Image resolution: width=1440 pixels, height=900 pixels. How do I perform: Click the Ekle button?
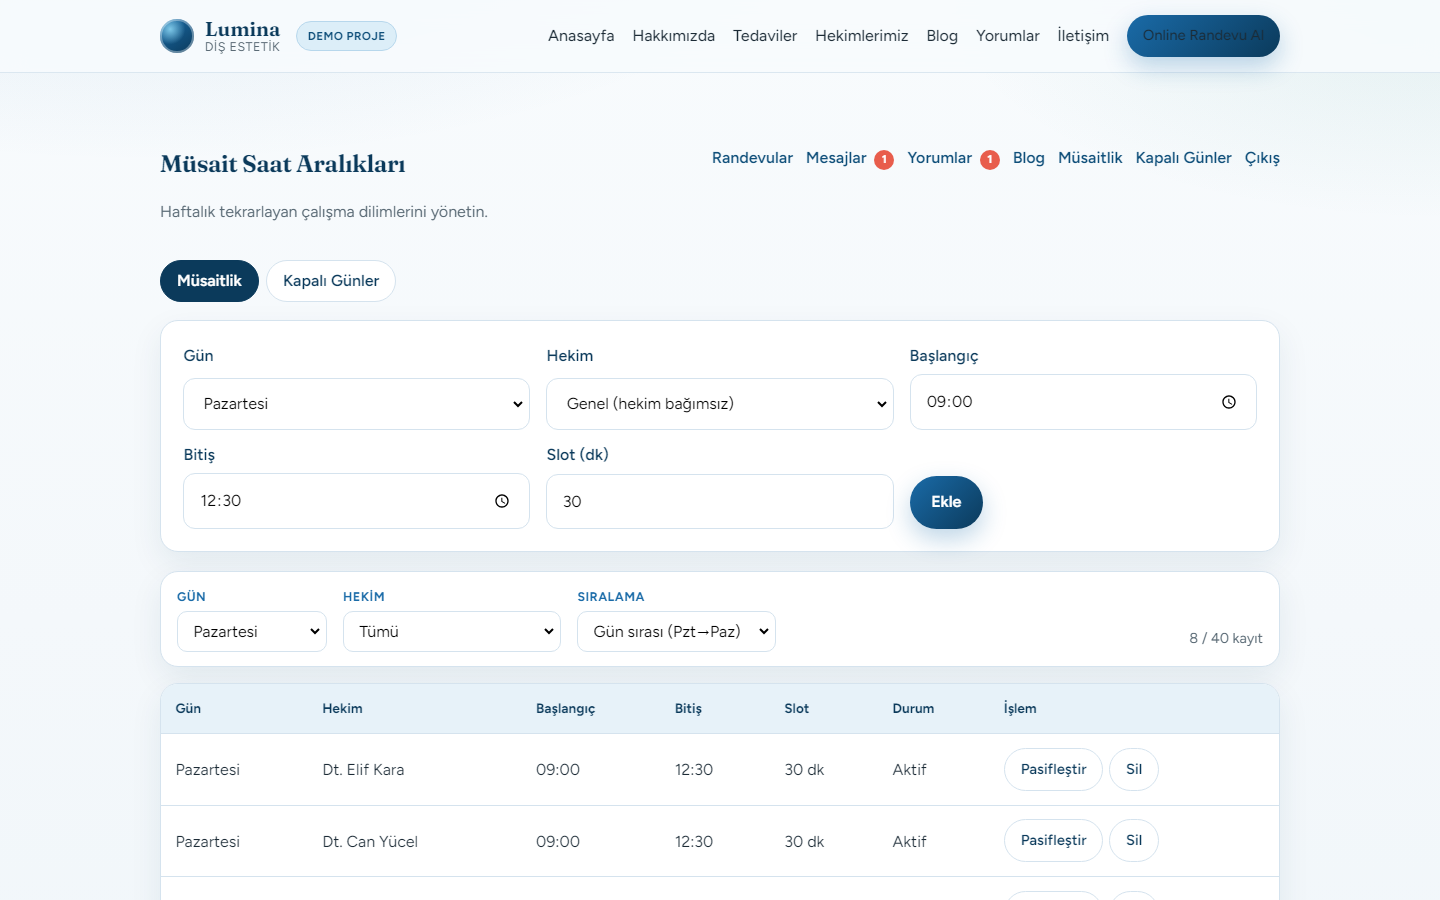(x=946, y=502)
